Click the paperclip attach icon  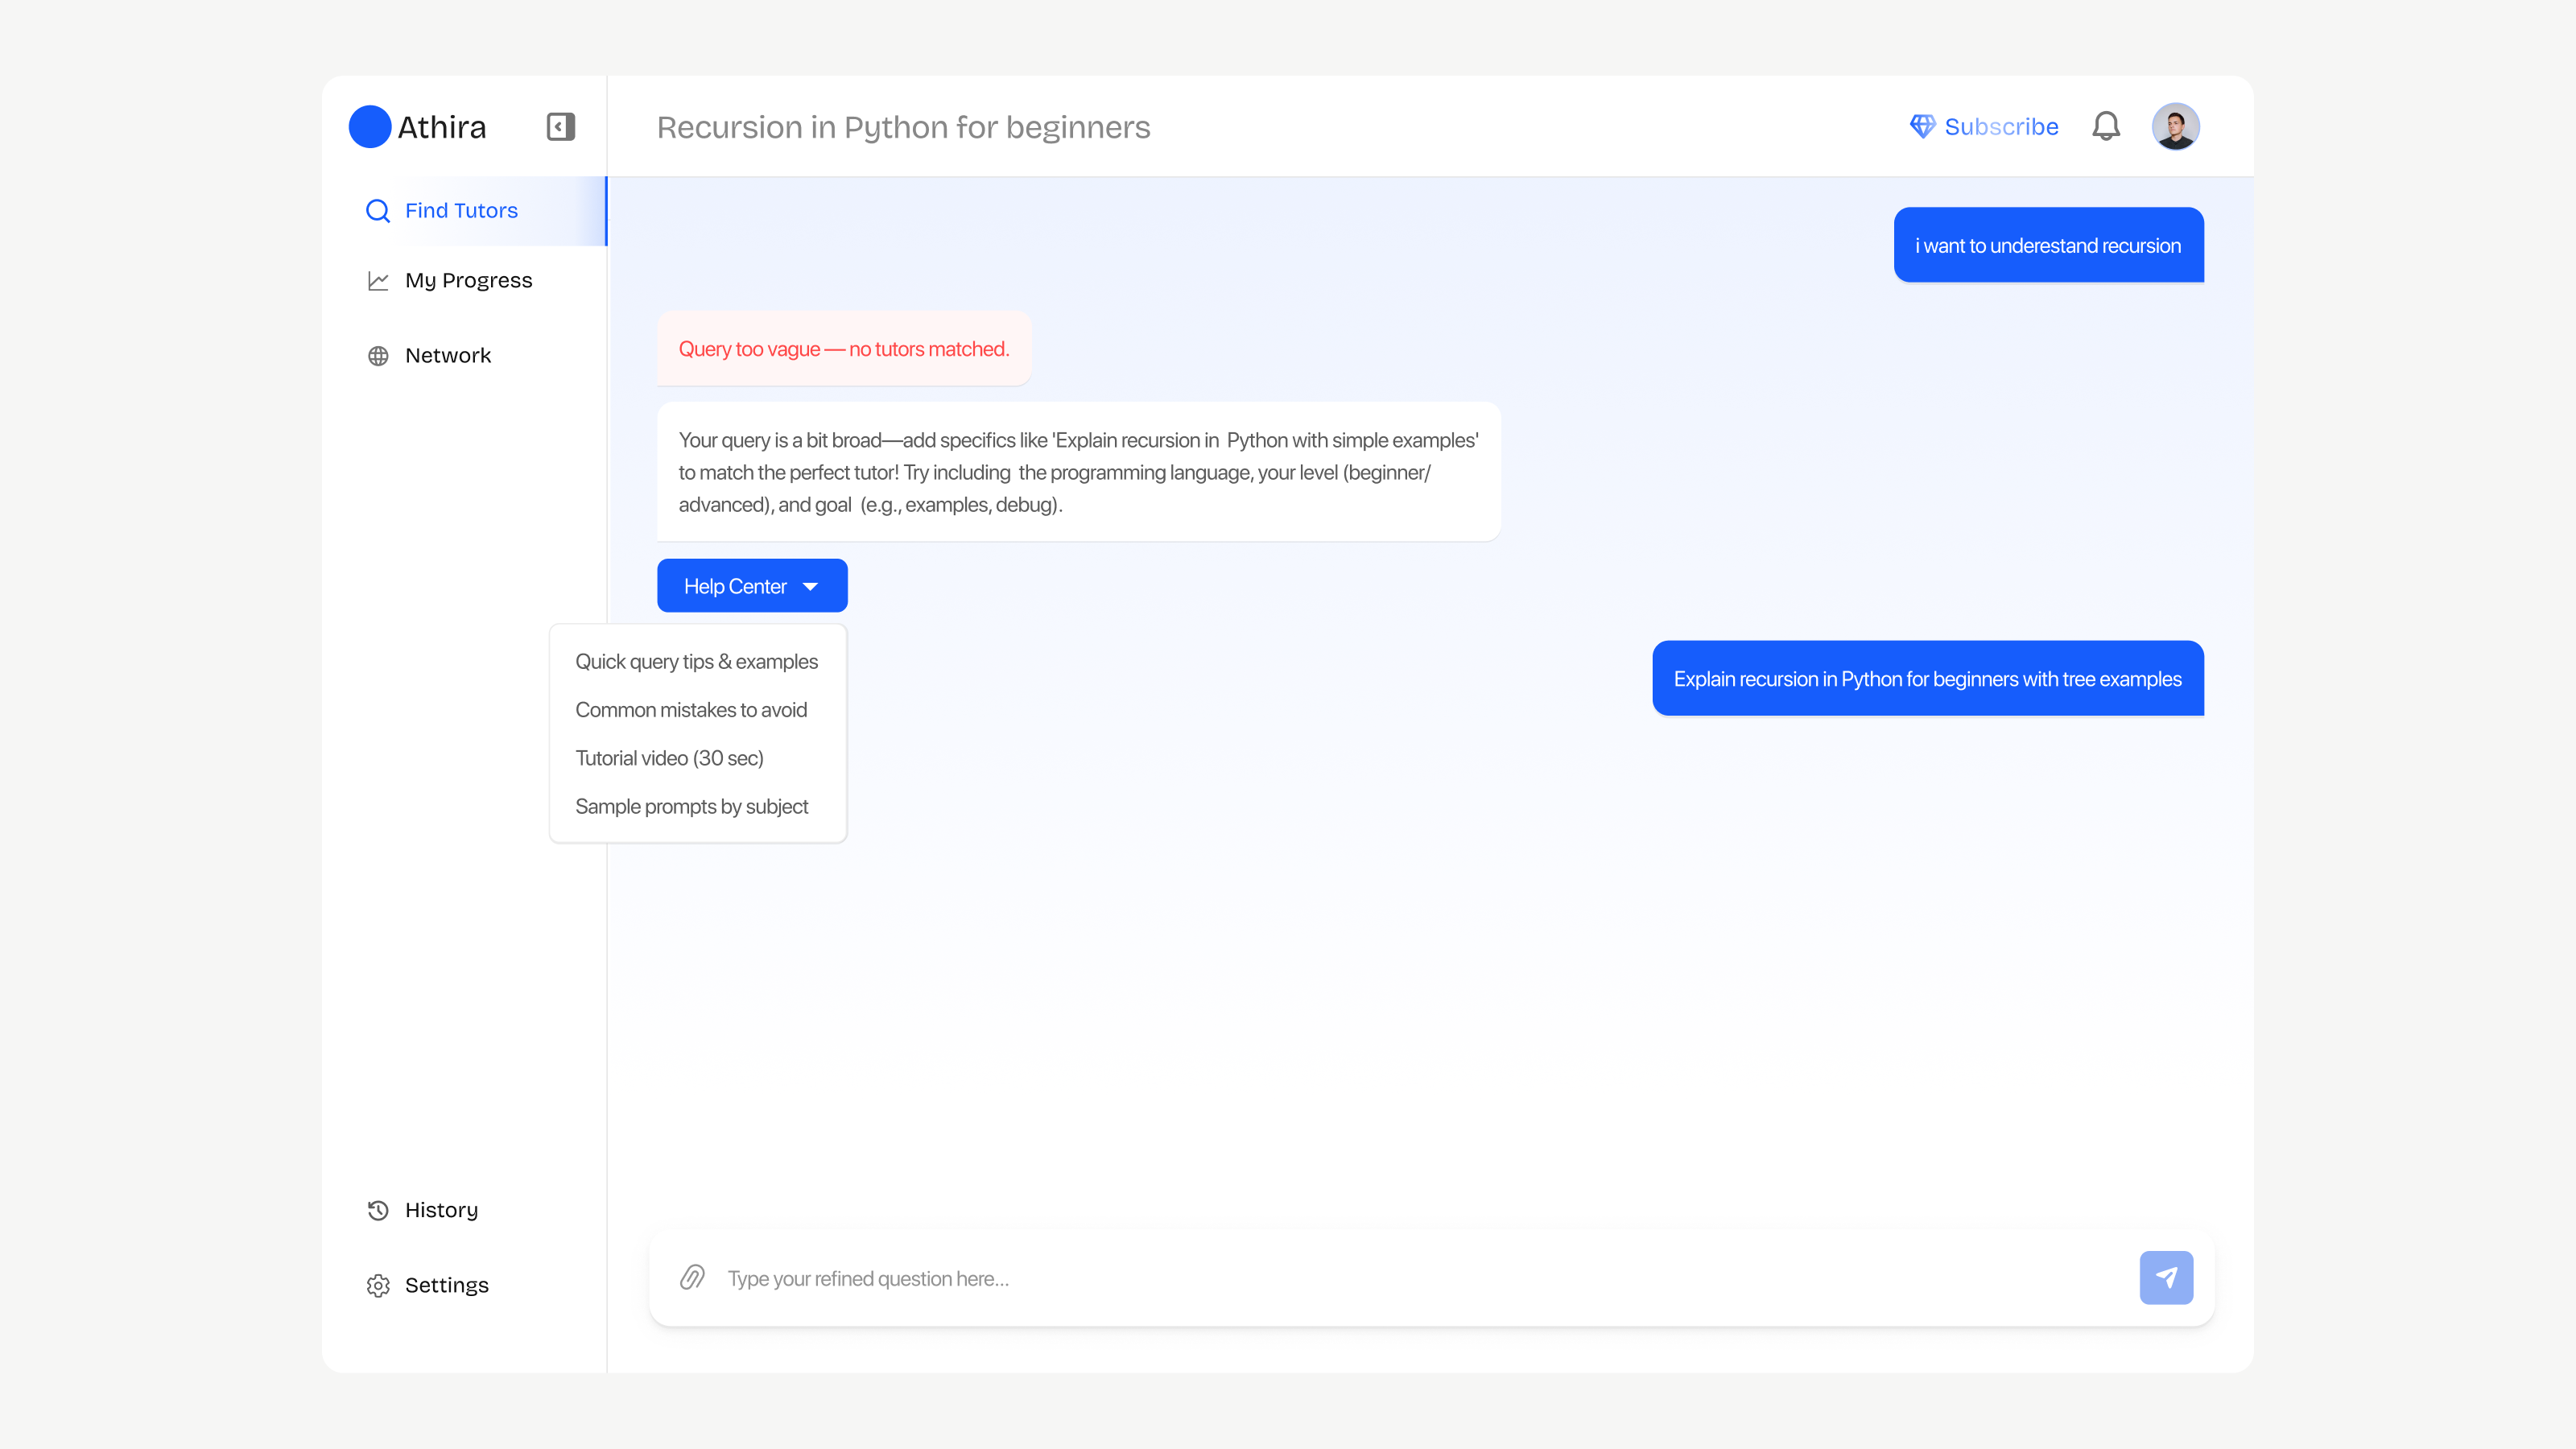[x=692, y=1277]
